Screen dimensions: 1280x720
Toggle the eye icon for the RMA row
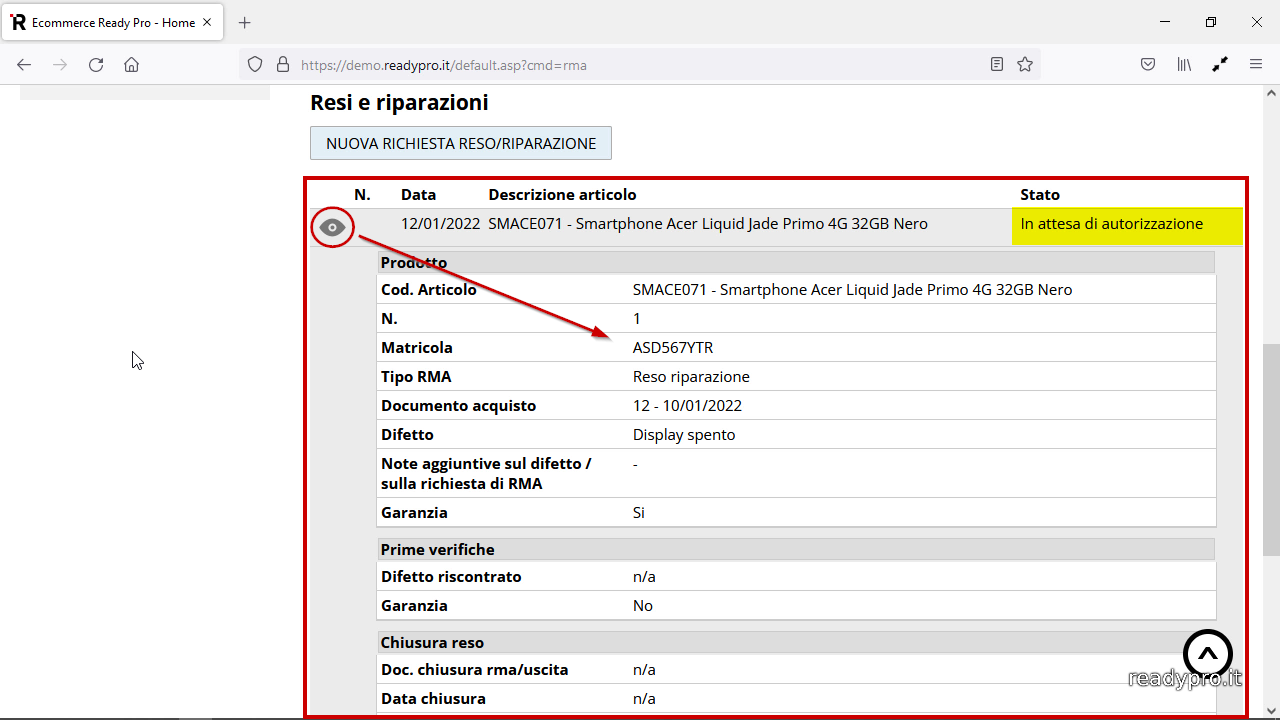click(x=332, y=228)
